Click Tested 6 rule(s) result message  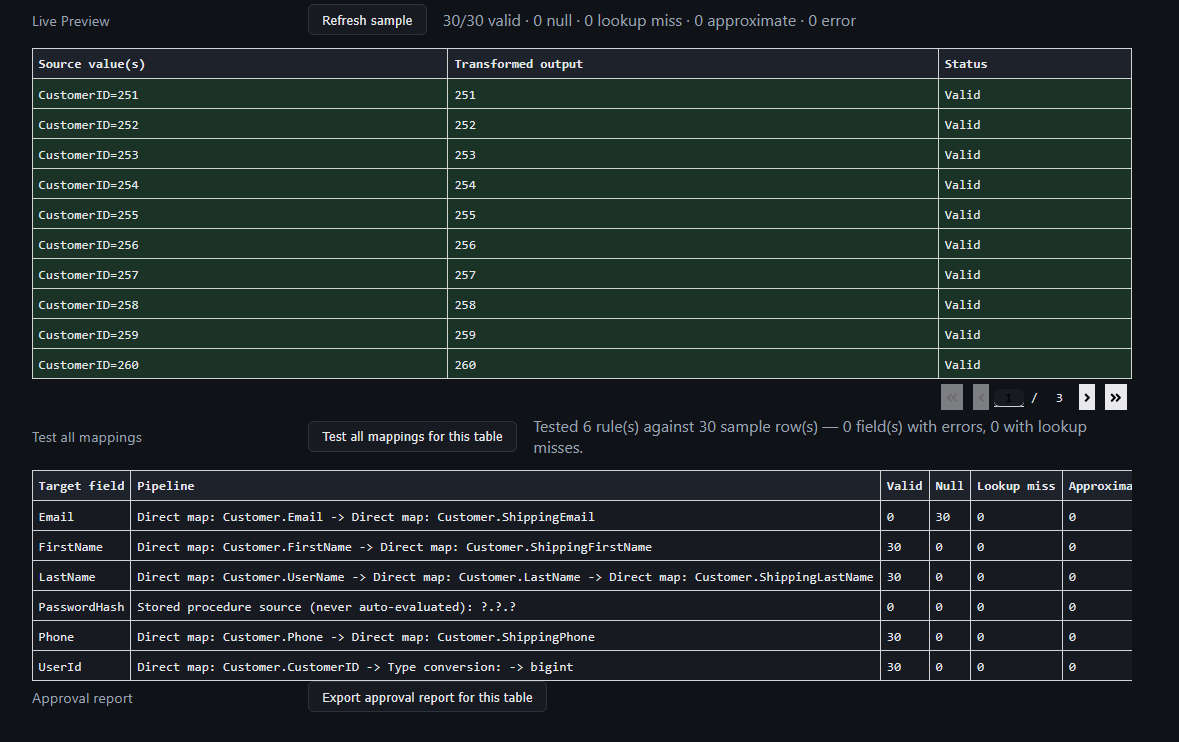click(810, 437)
